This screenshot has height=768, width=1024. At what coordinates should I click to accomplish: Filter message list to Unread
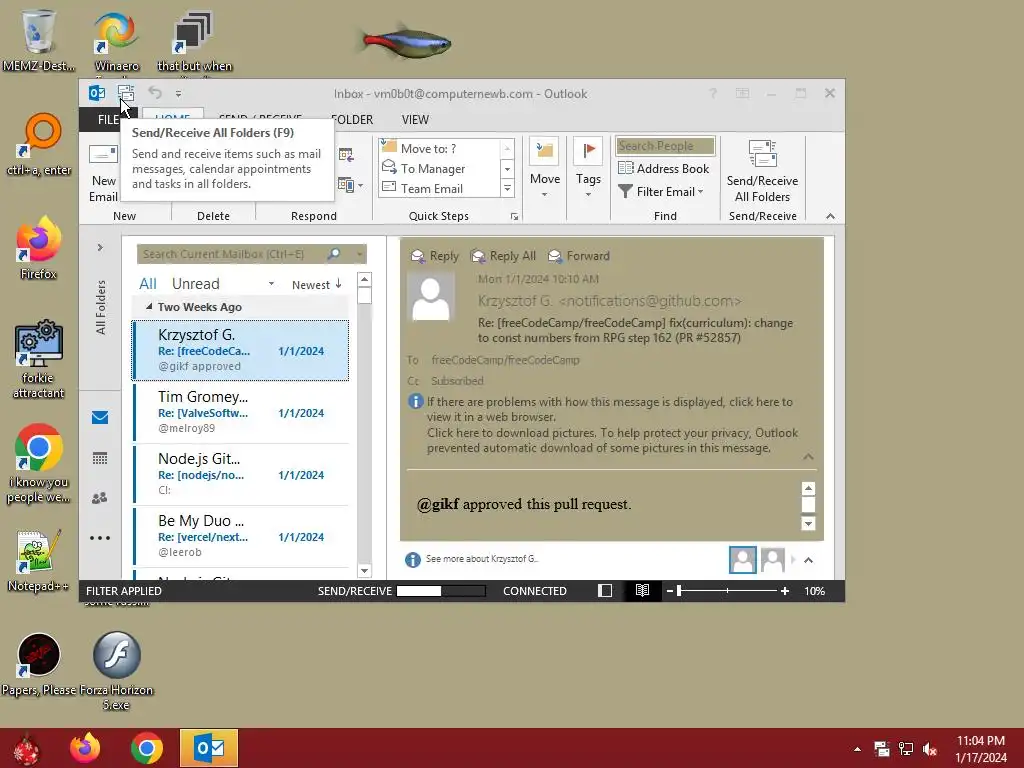click(195, 284)
